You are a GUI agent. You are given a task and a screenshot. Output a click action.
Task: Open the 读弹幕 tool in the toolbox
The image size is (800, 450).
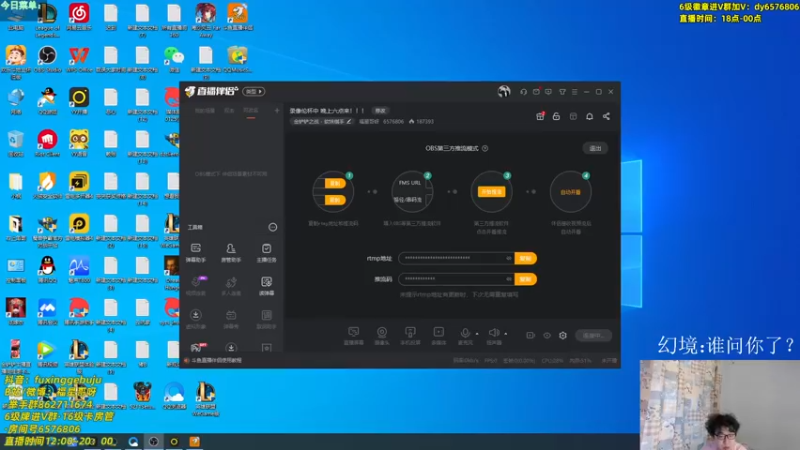266,286
